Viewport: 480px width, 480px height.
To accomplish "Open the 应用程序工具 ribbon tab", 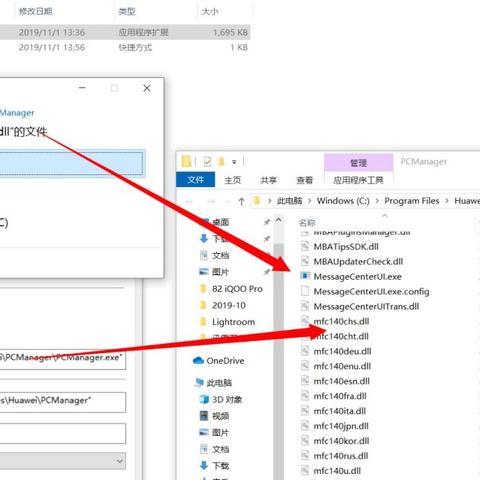I will click(358, 180).
